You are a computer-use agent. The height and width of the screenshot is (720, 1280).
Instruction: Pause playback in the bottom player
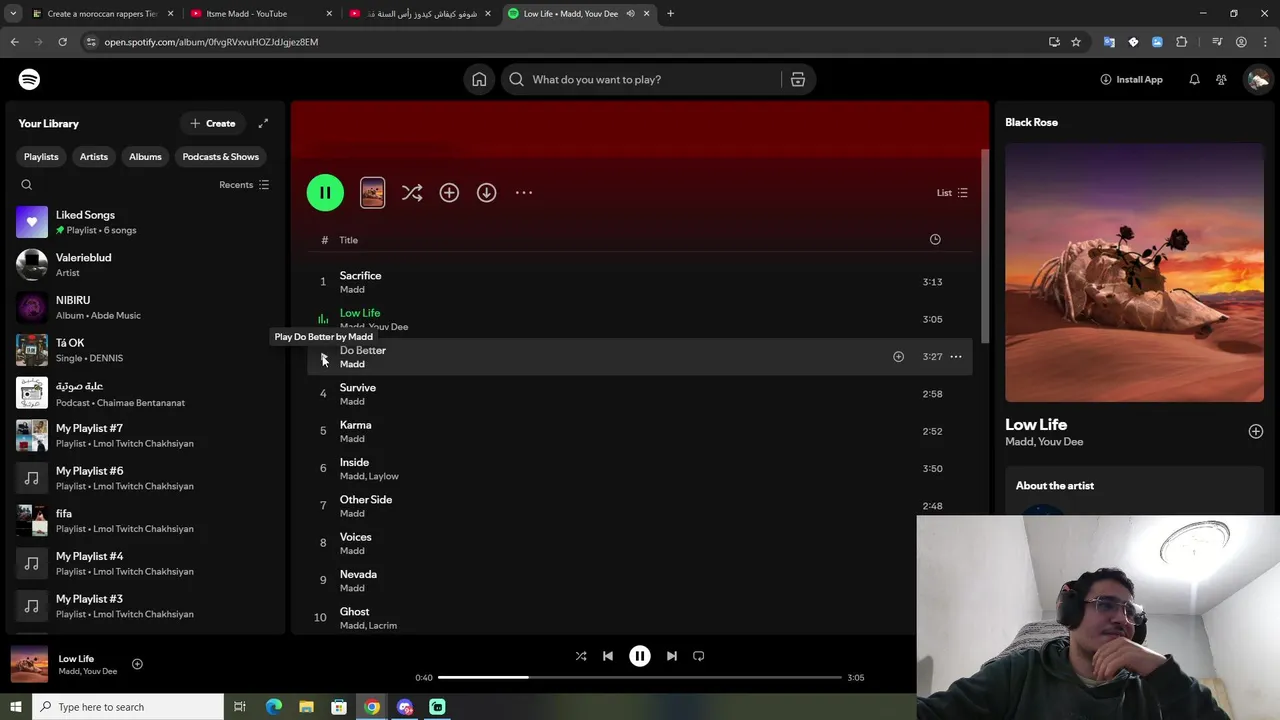[x=640, y=656]
